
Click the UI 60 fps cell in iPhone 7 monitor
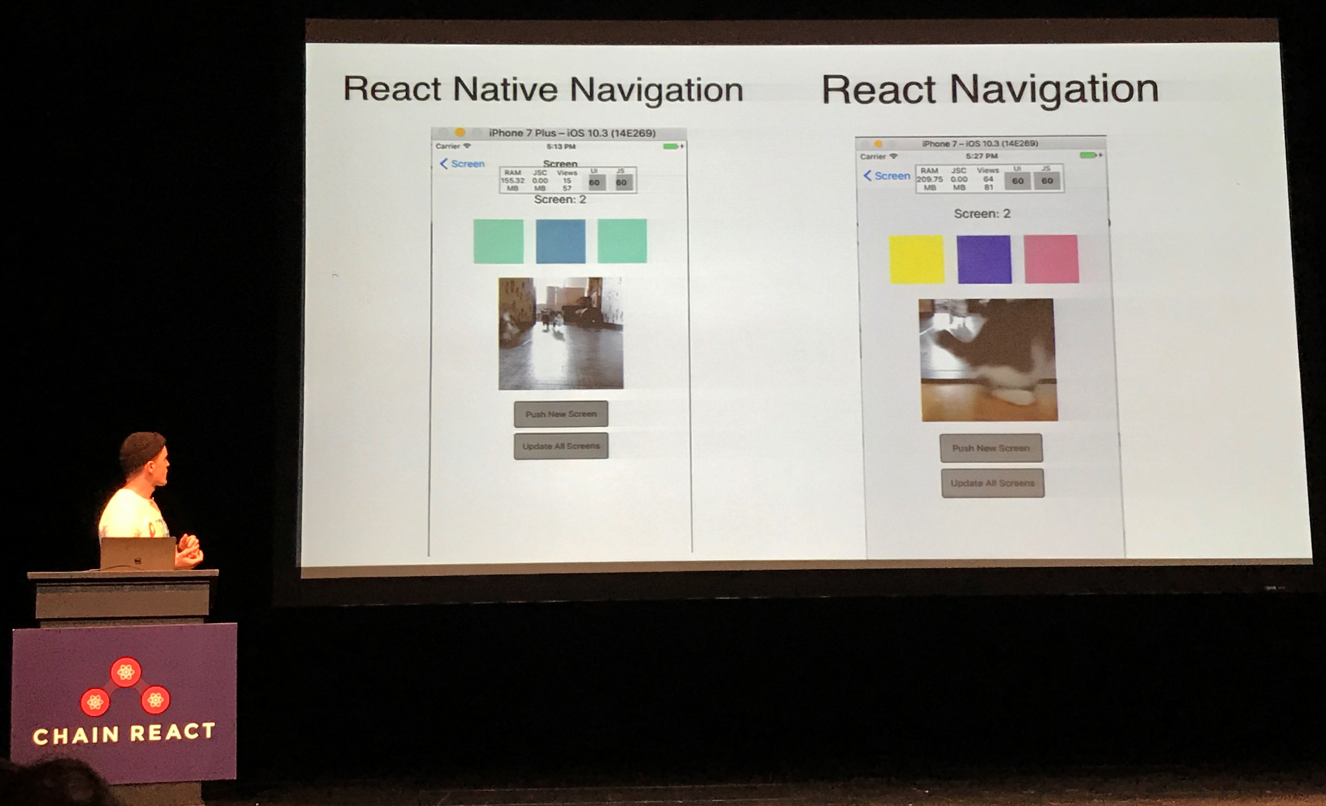point(1017,180)
